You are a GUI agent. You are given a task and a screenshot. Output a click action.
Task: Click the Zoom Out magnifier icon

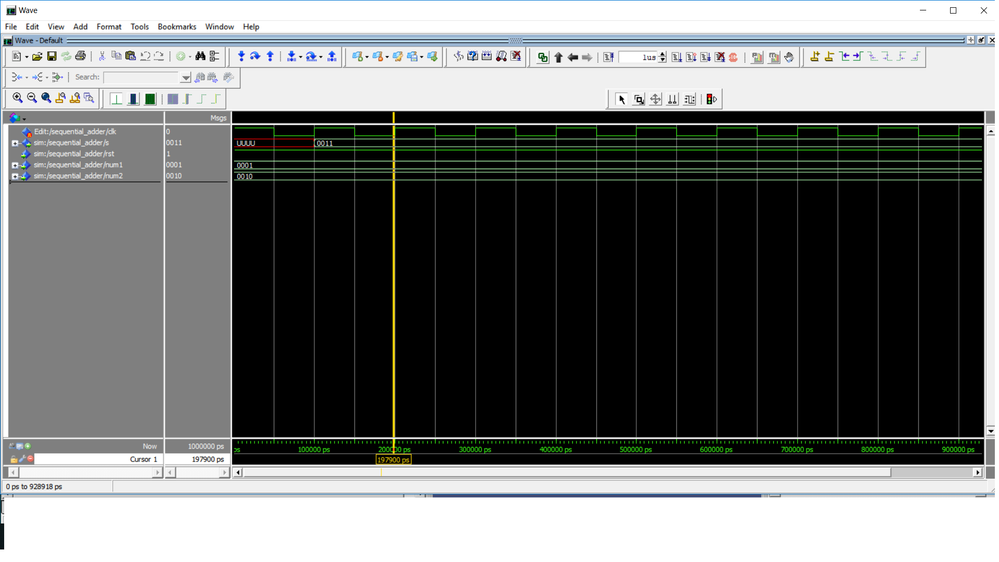32,99
